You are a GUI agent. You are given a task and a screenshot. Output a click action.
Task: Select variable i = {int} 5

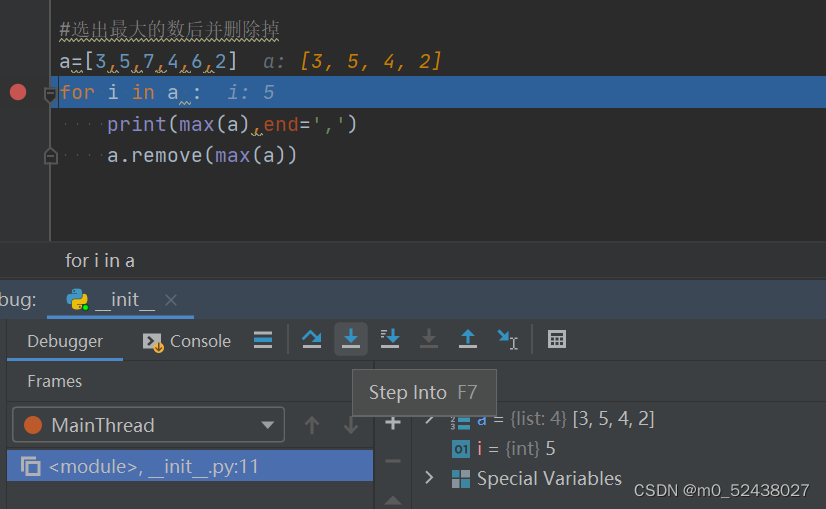click(516, 448)
